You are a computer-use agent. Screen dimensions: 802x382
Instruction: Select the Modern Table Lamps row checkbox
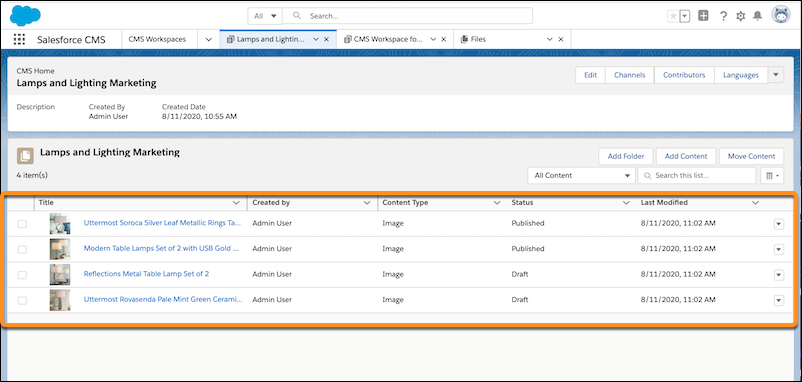pos(22,249)
